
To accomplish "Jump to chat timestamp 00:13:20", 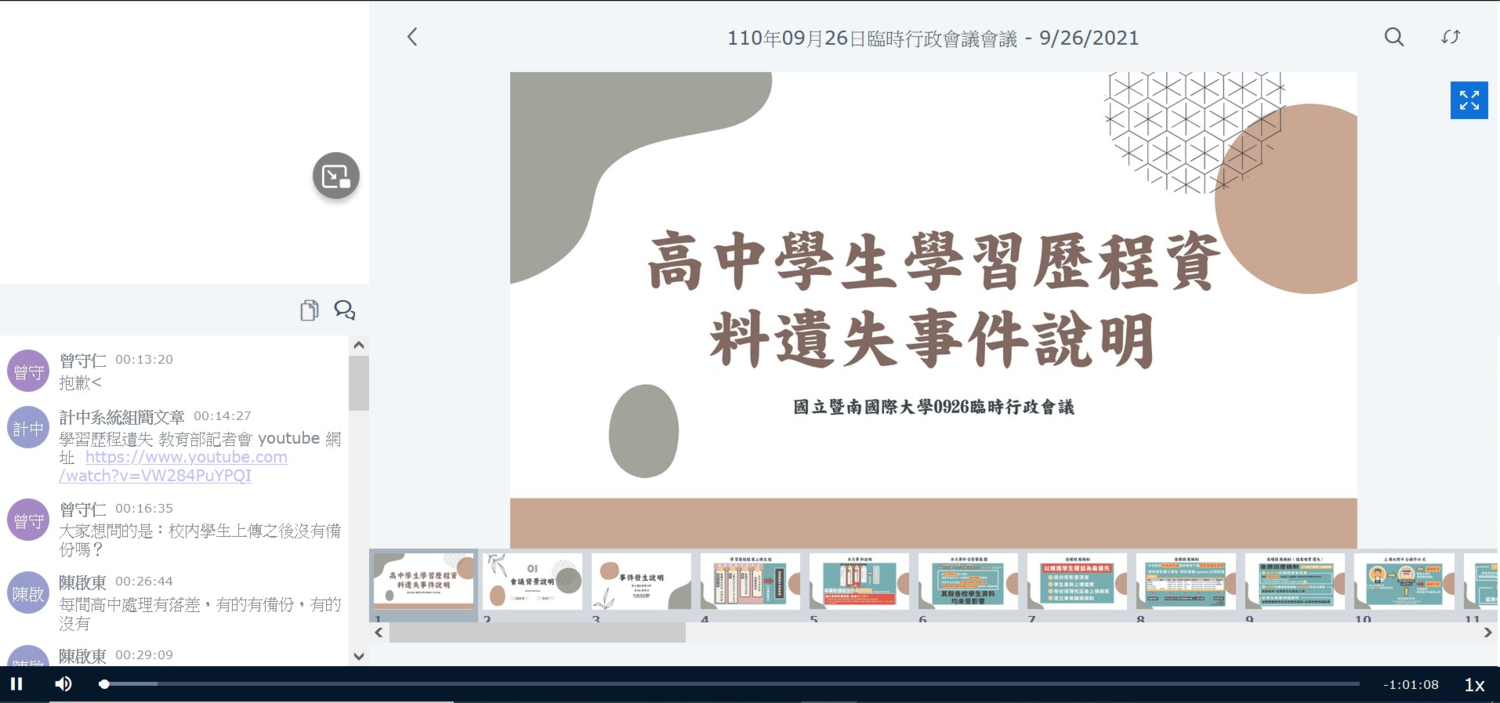I will [x=144, y=359].
